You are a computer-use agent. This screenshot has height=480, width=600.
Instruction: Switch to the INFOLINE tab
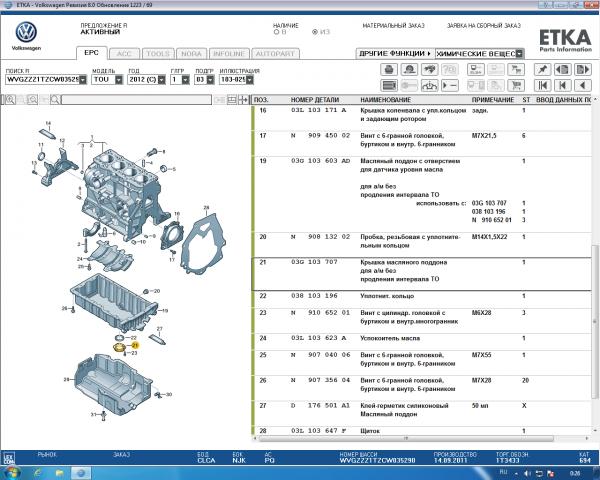[229, 54]
